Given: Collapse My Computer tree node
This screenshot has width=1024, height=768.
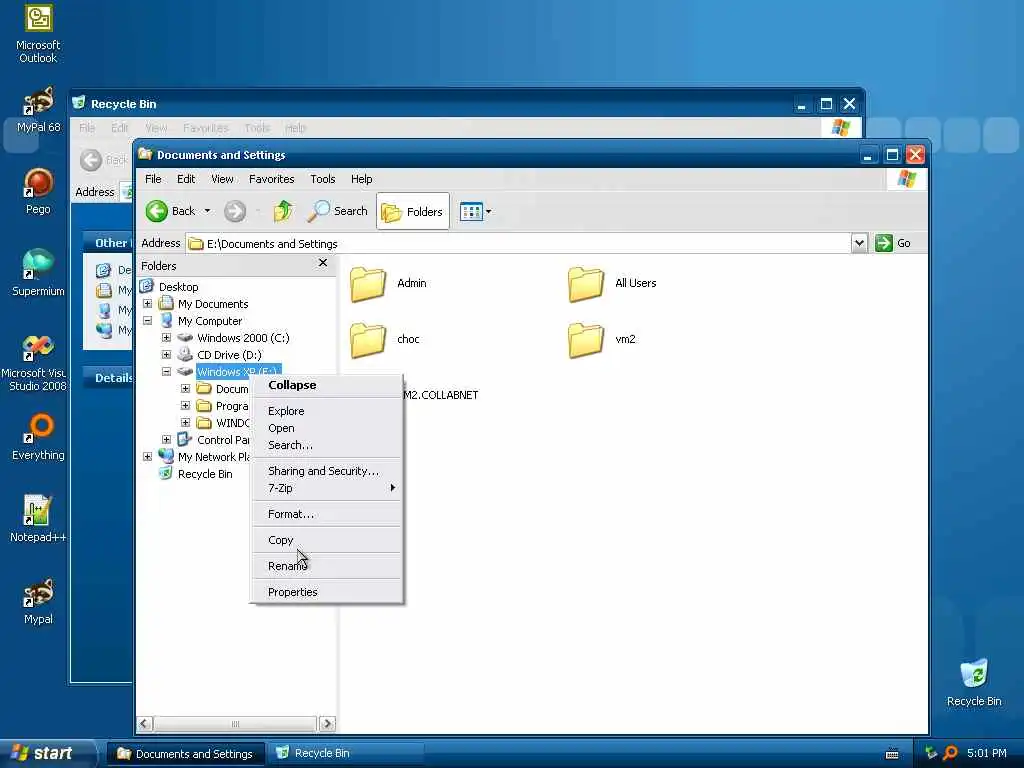Looking at the screenshot, I should coord(148,321).
